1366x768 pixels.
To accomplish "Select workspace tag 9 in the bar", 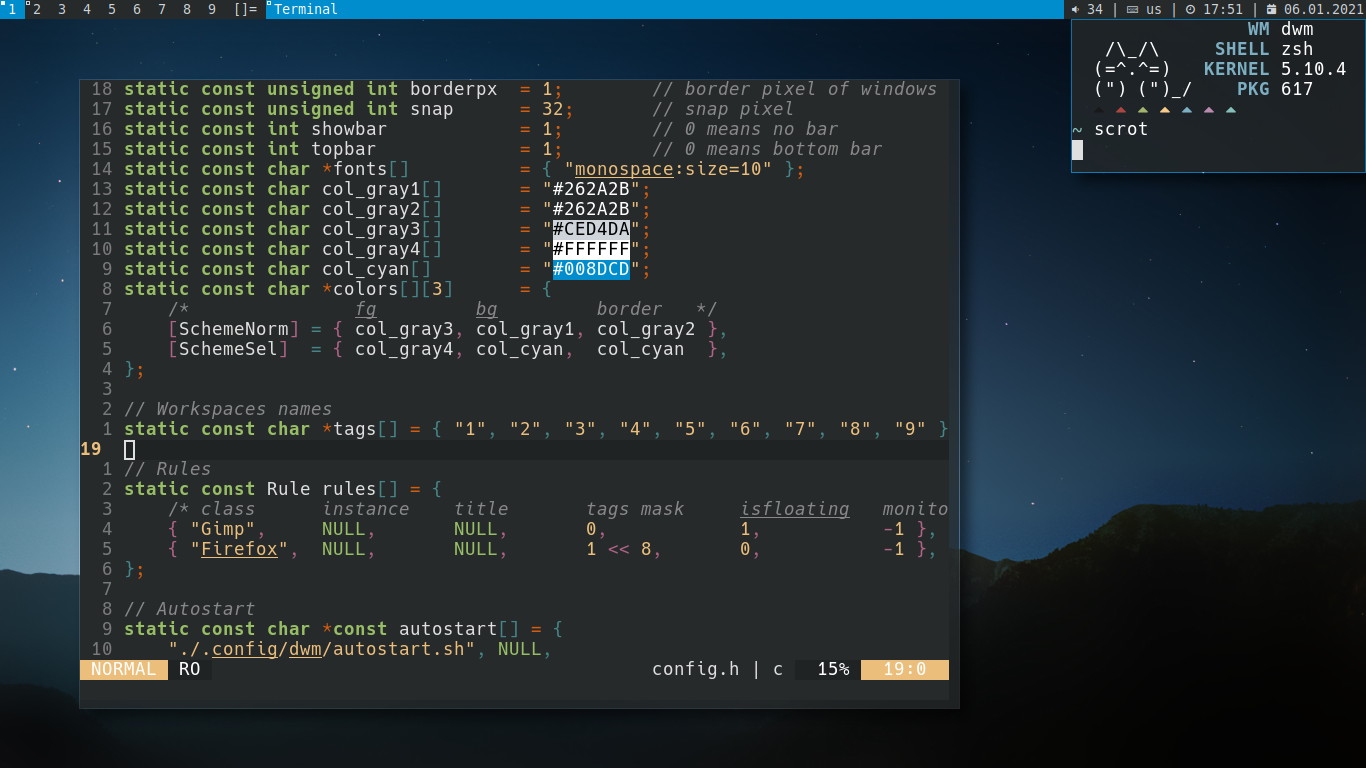I will pyautogui.click(x=211, y=9).
